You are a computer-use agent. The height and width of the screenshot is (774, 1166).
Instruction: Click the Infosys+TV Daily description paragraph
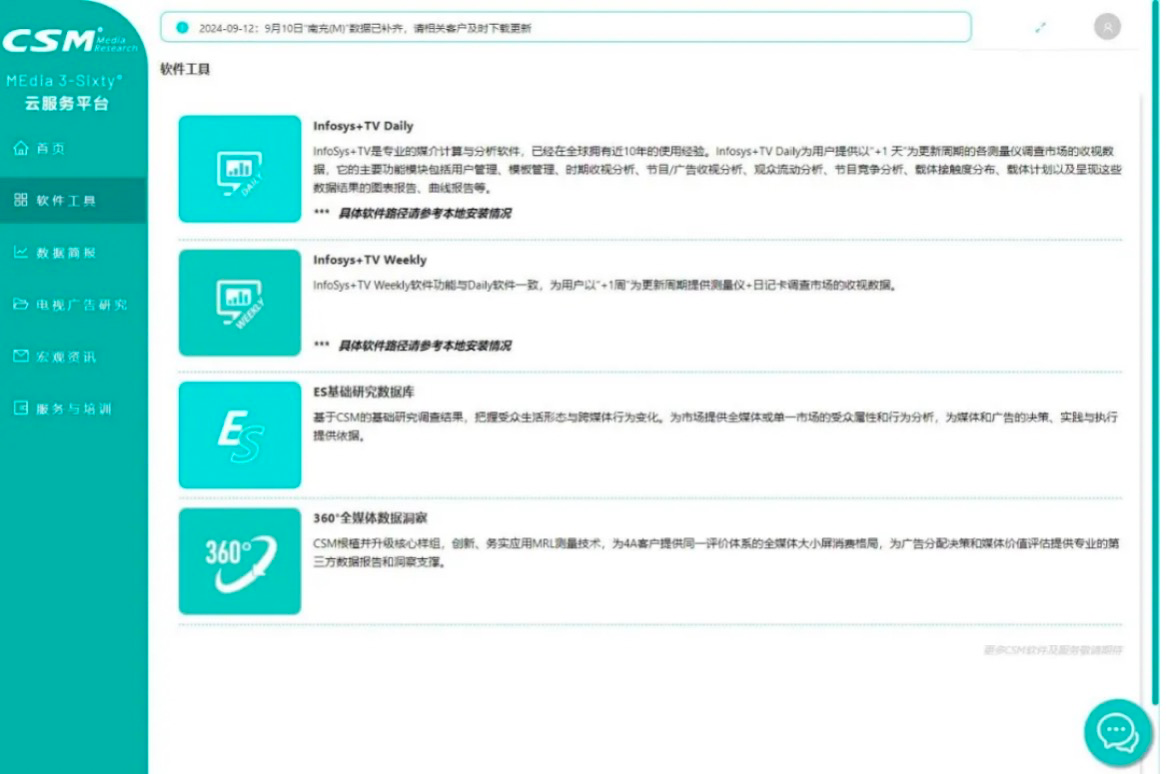click(717, 170)
